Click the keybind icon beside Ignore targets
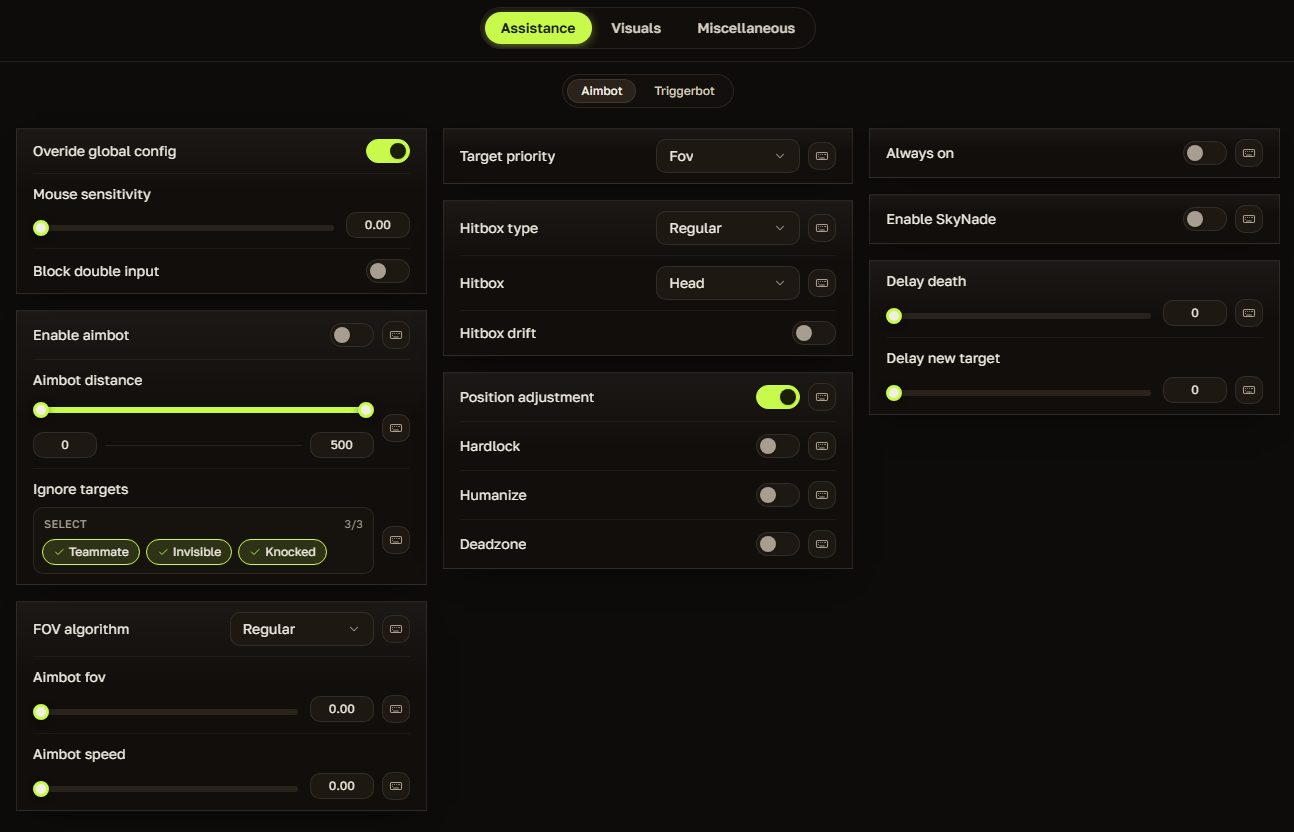The width and height of the screenshot is (1294, 832). [396, 540]
